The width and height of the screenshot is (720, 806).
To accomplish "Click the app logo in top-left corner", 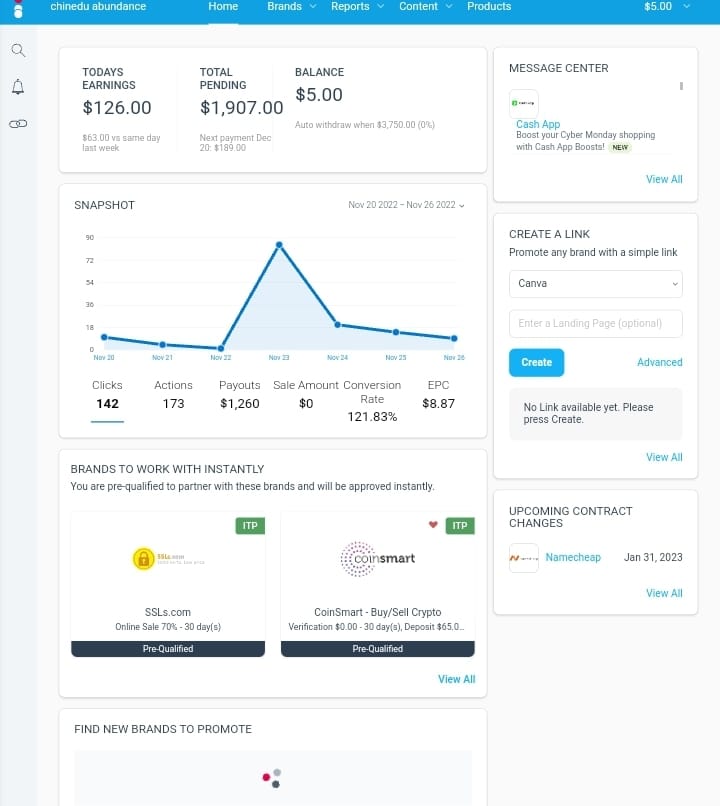I will pos(18,9).
